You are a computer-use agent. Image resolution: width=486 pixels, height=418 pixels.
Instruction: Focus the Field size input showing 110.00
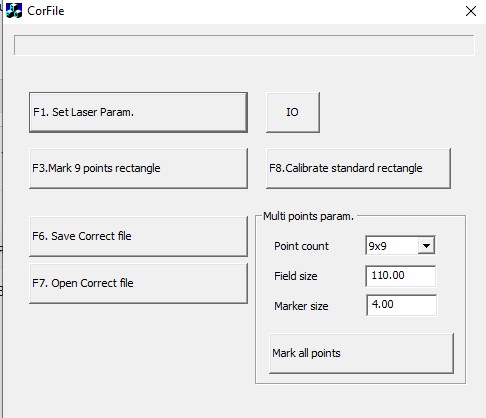point(400,276)
